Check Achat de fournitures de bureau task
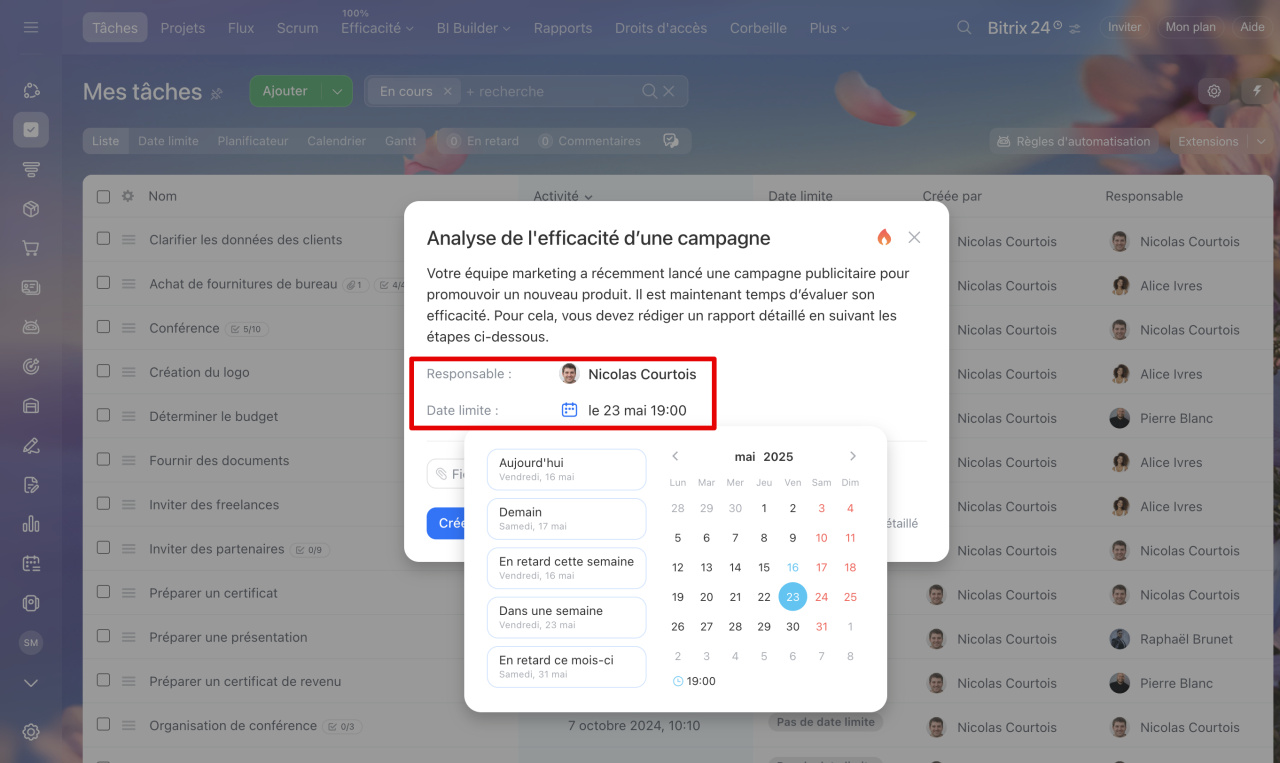Viewport: 1280px width, 763px height. (103, 282)
